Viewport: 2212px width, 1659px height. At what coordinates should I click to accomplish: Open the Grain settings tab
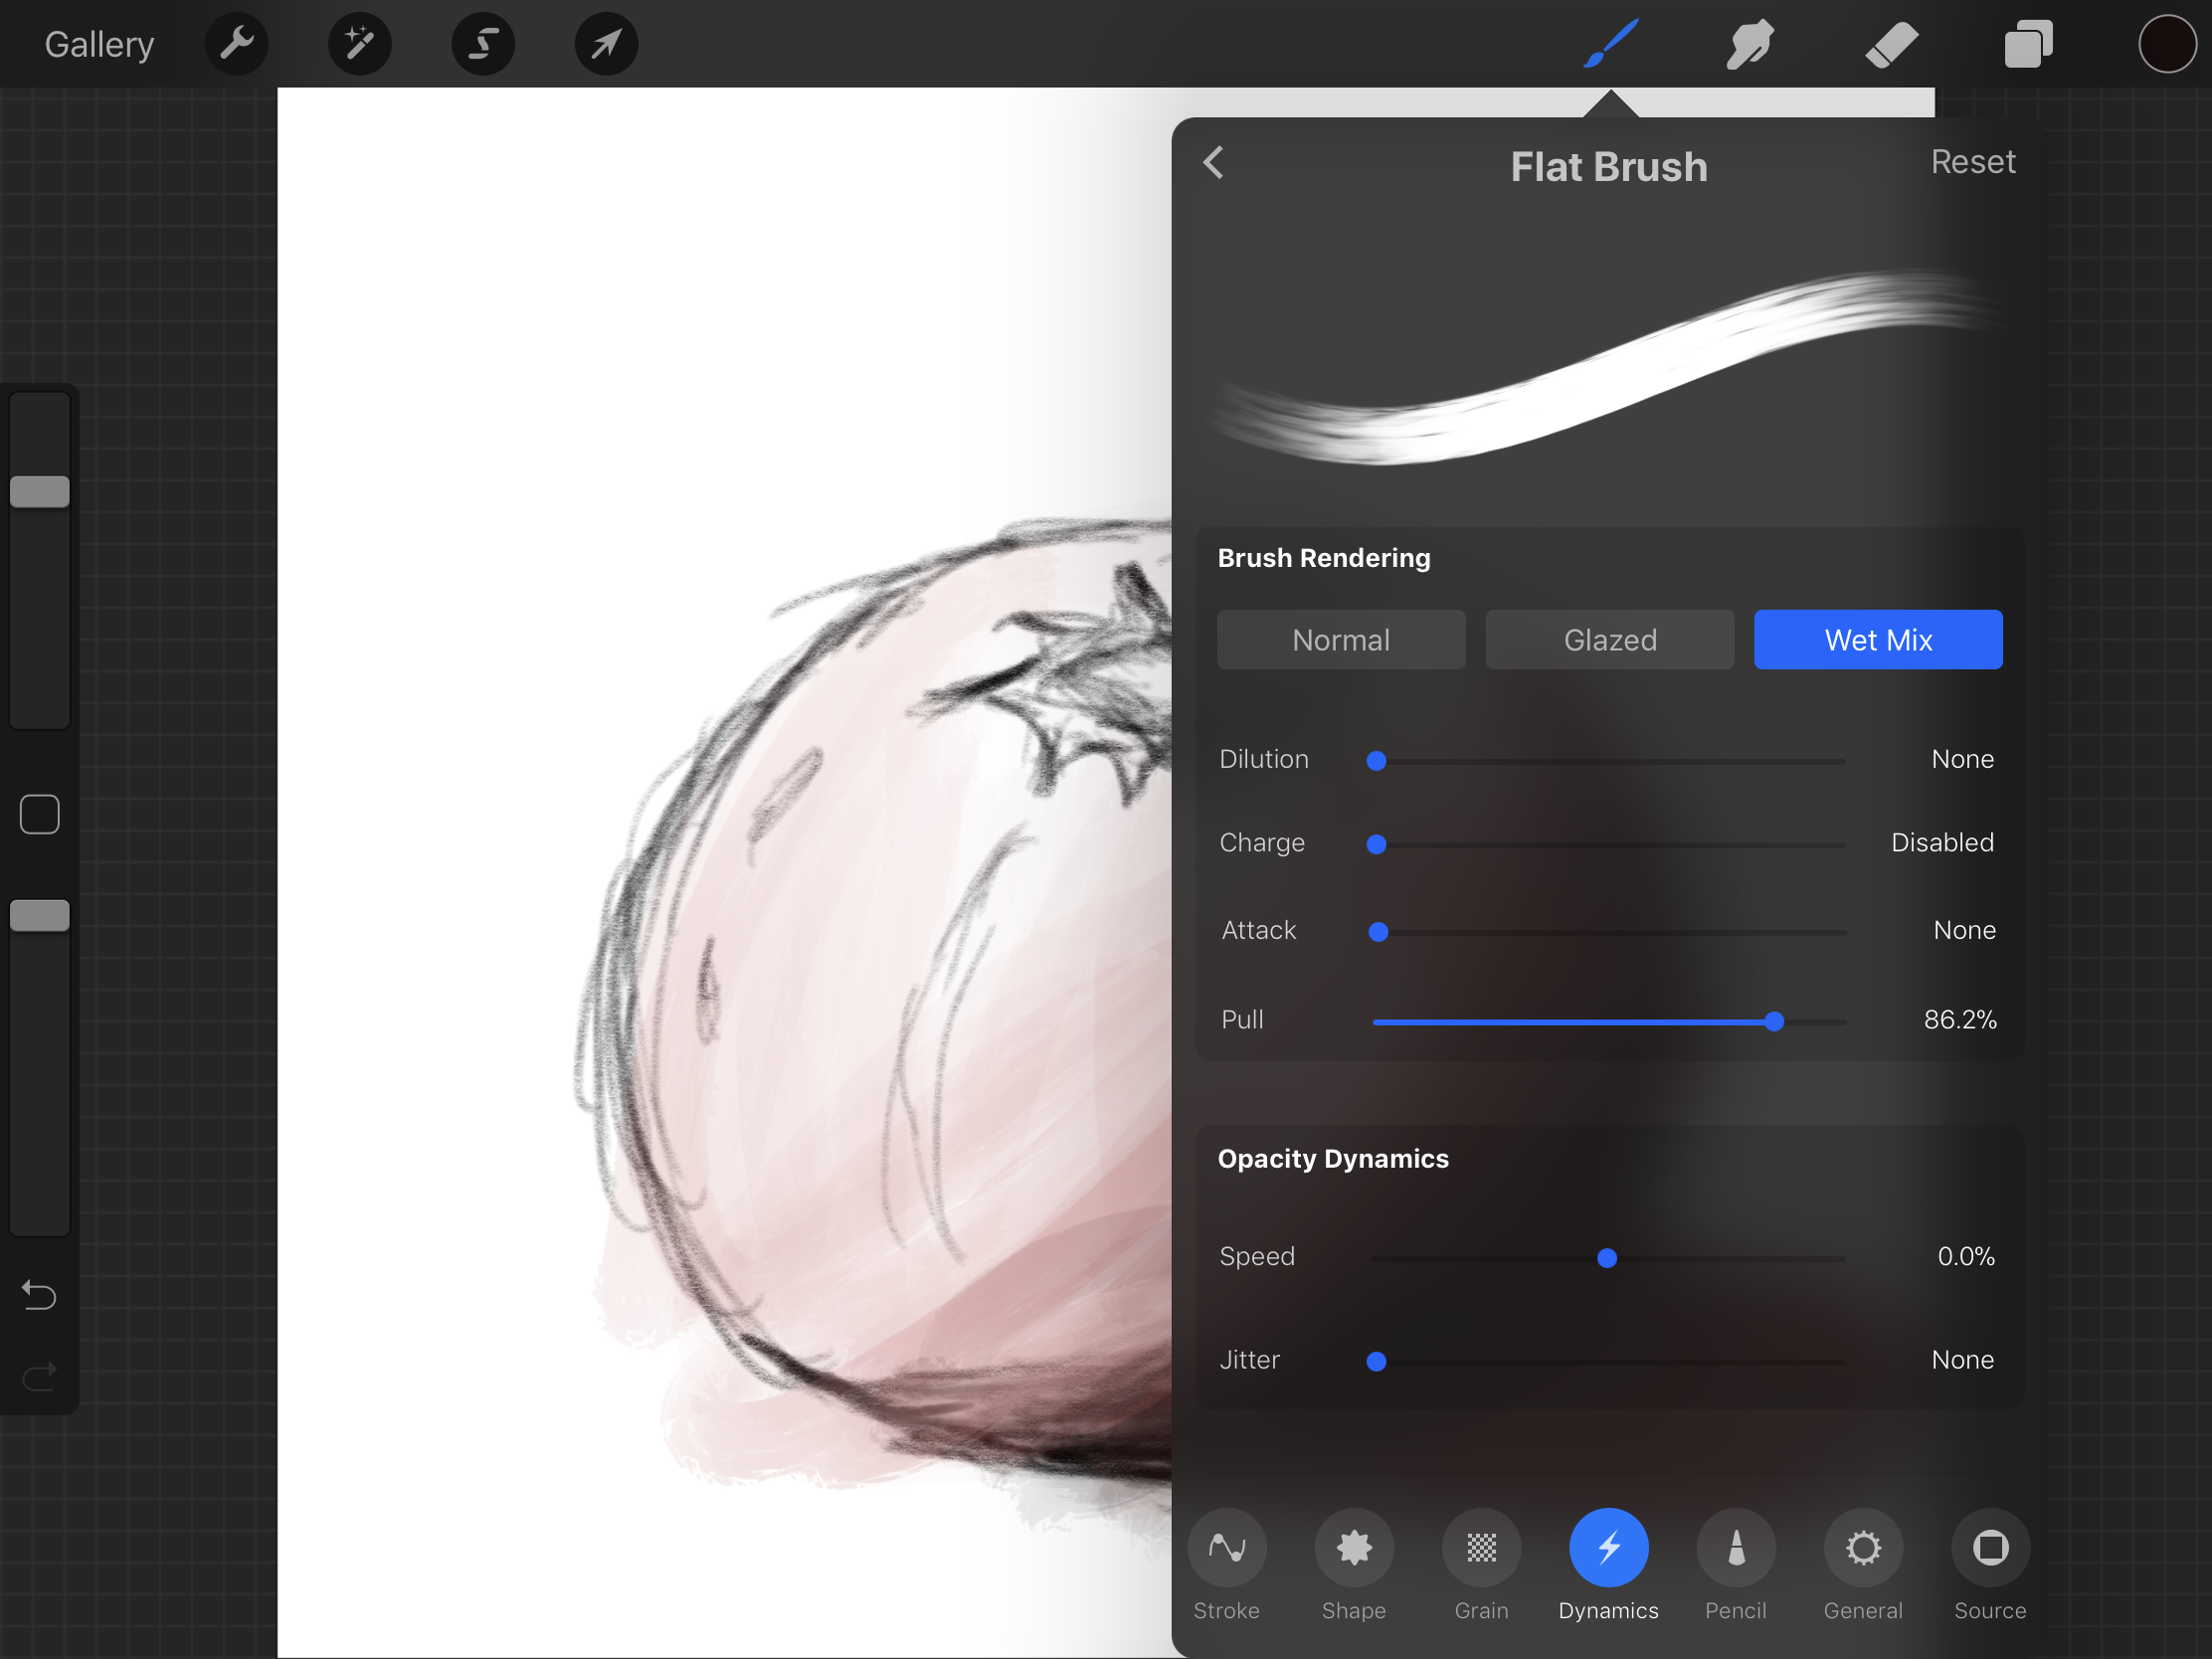(1481, 1548)
